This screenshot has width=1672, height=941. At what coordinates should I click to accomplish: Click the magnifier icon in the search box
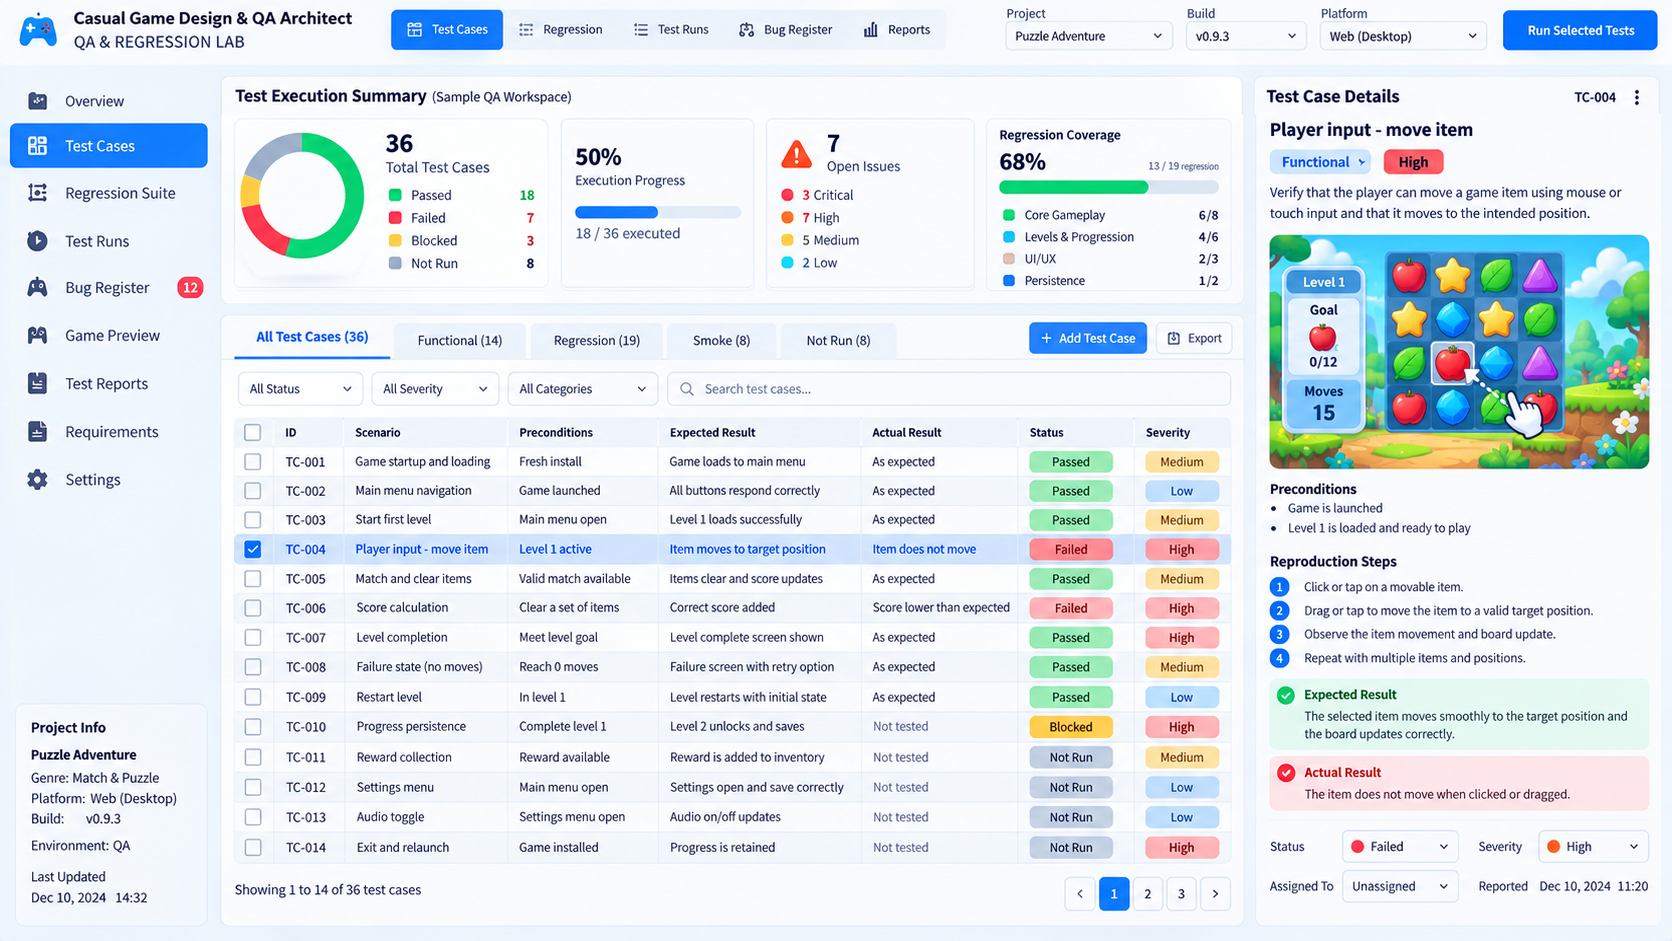687,389
